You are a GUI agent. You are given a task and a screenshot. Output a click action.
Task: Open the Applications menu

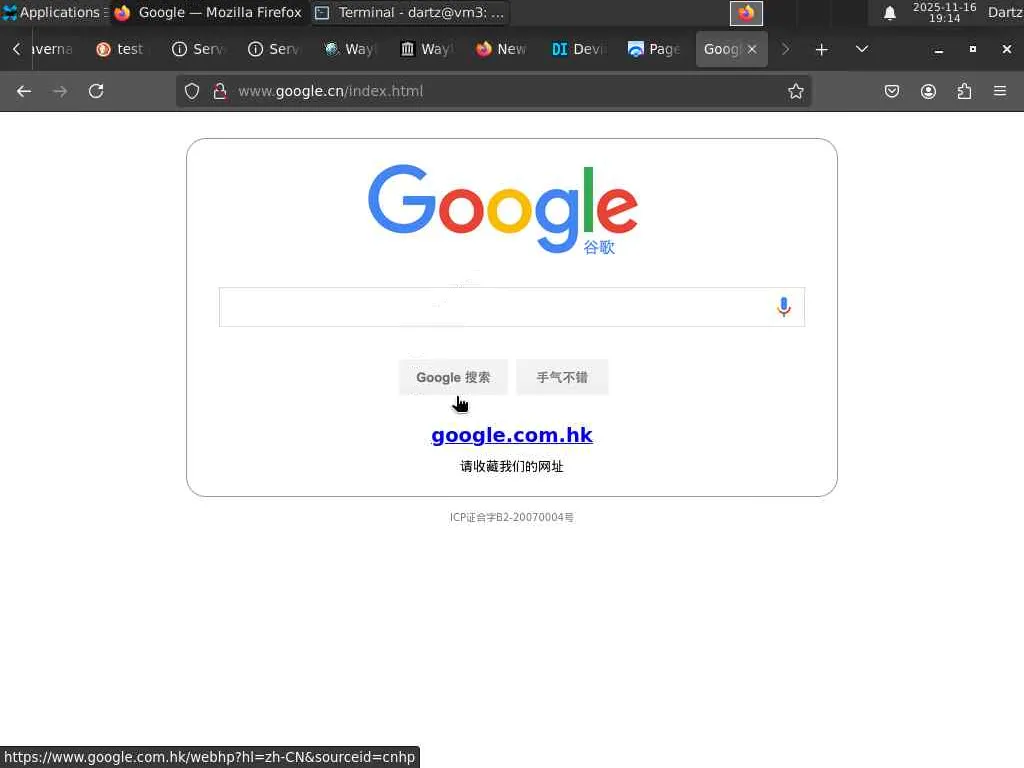[x=54, y=12]
